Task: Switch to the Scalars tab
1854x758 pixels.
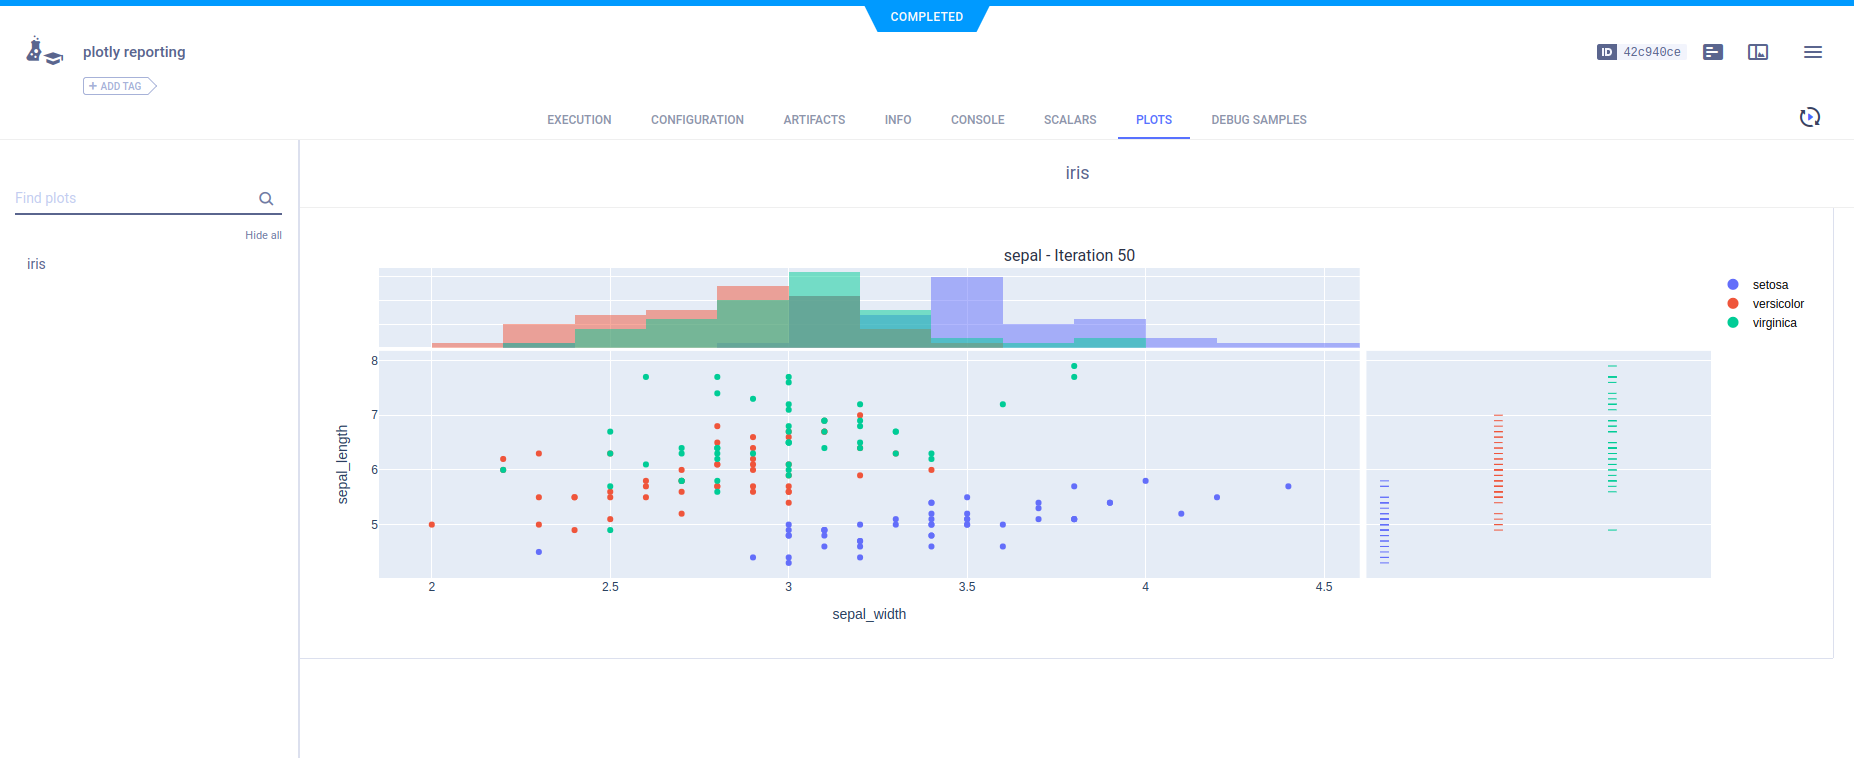Action: pyautogui.click(x=1069, y=120)
